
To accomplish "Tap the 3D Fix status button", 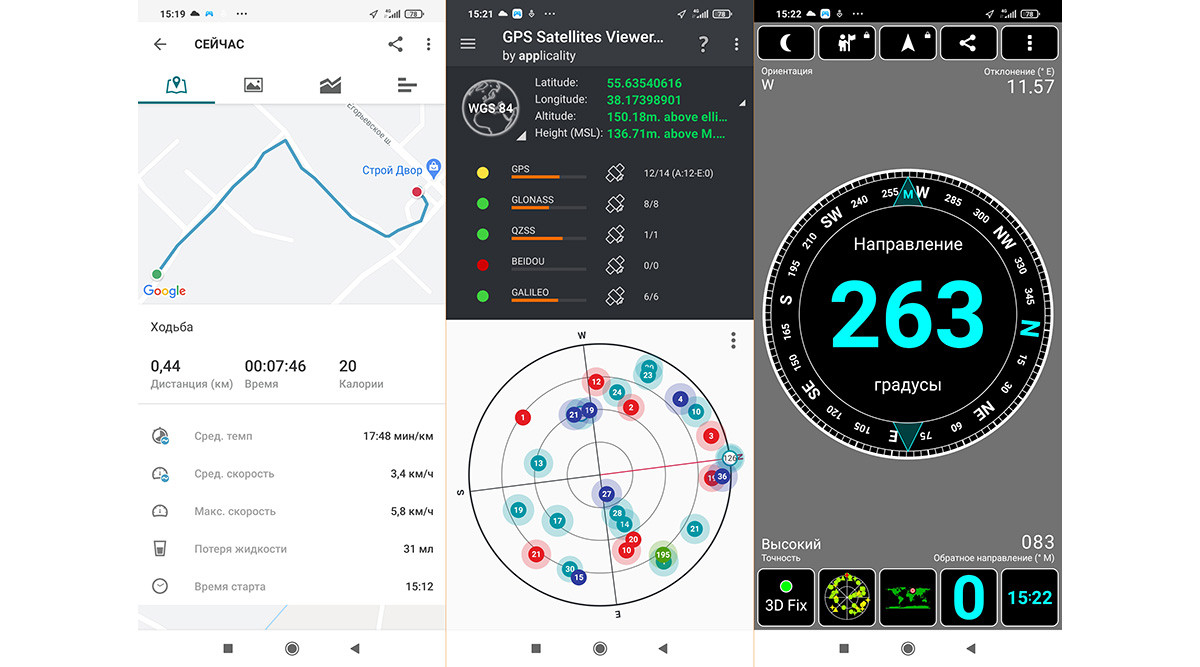I will coord(786,598).
